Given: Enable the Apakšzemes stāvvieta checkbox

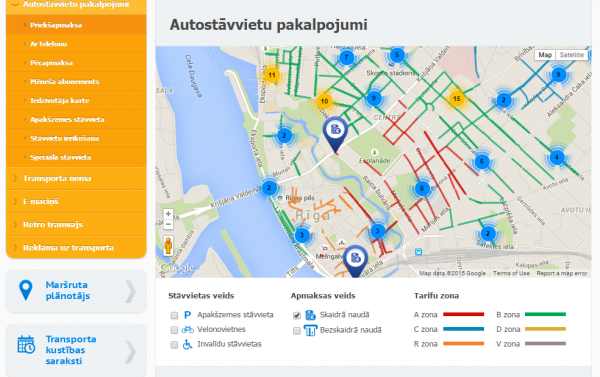Looking at the screenshot, I should tap(174, 315).
